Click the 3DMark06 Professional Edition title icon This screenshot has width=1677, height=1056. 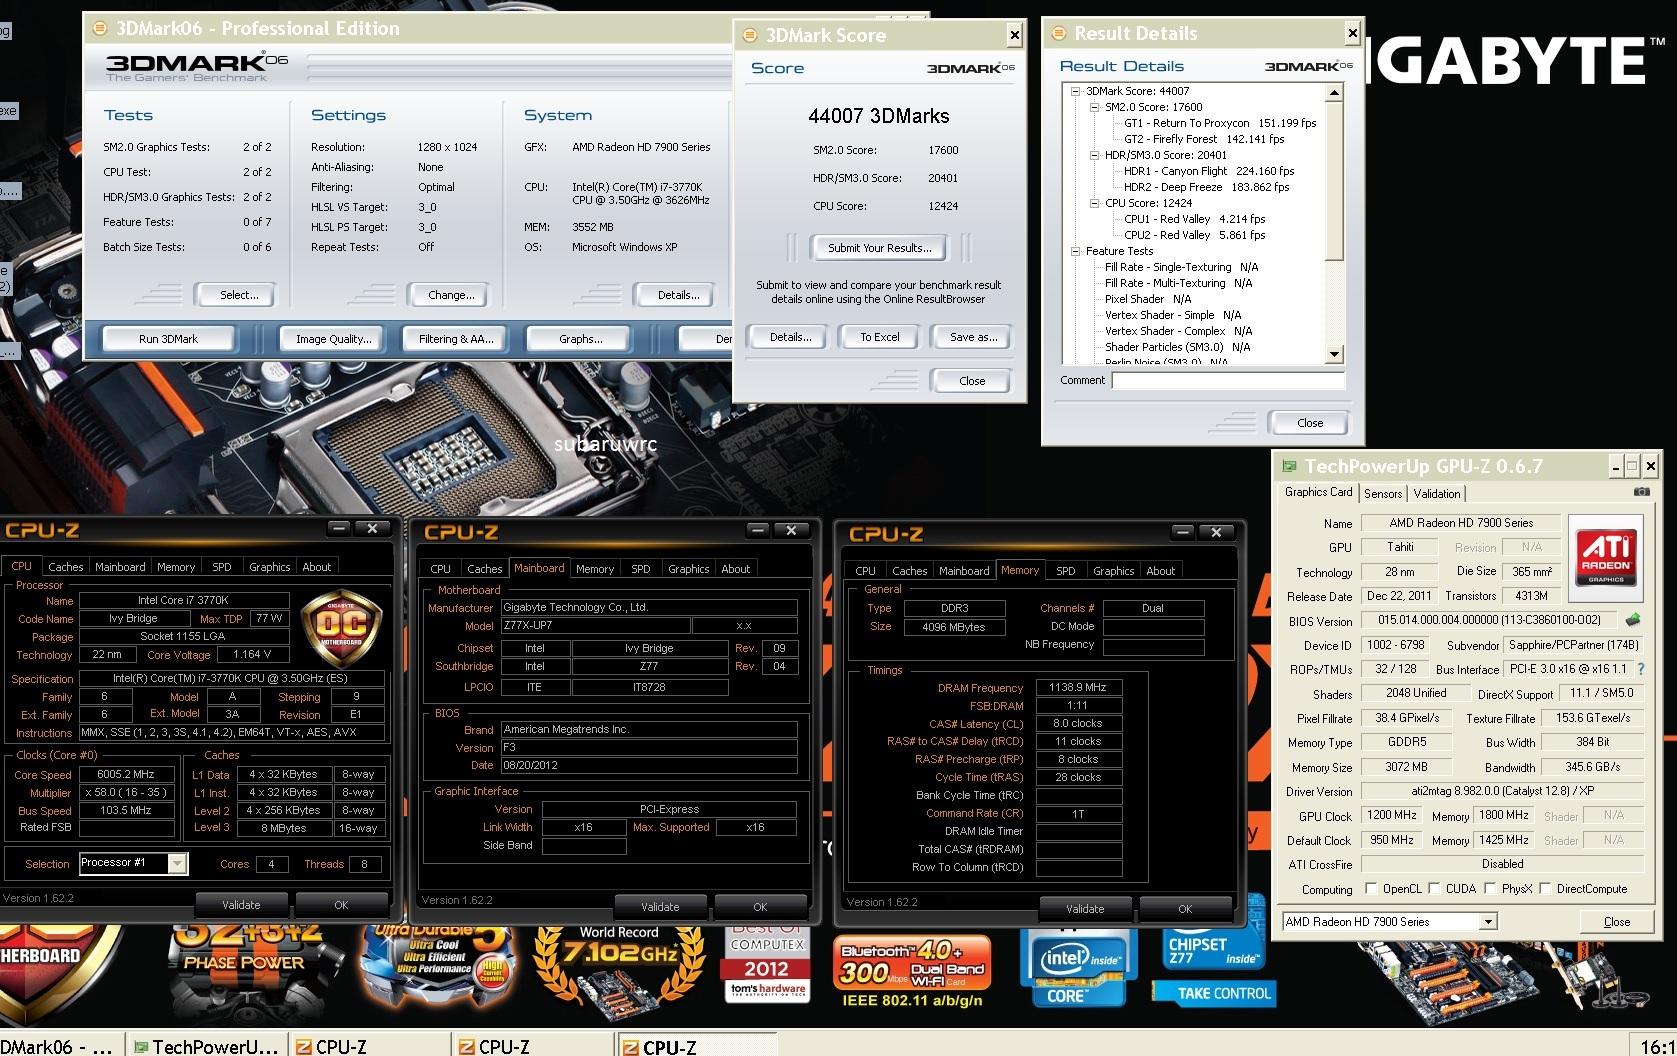click(99, 29)
